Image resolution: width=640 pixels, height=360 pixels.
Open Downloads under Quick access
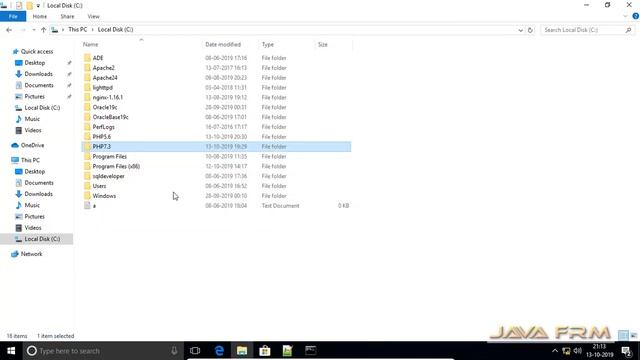point(38,74)
